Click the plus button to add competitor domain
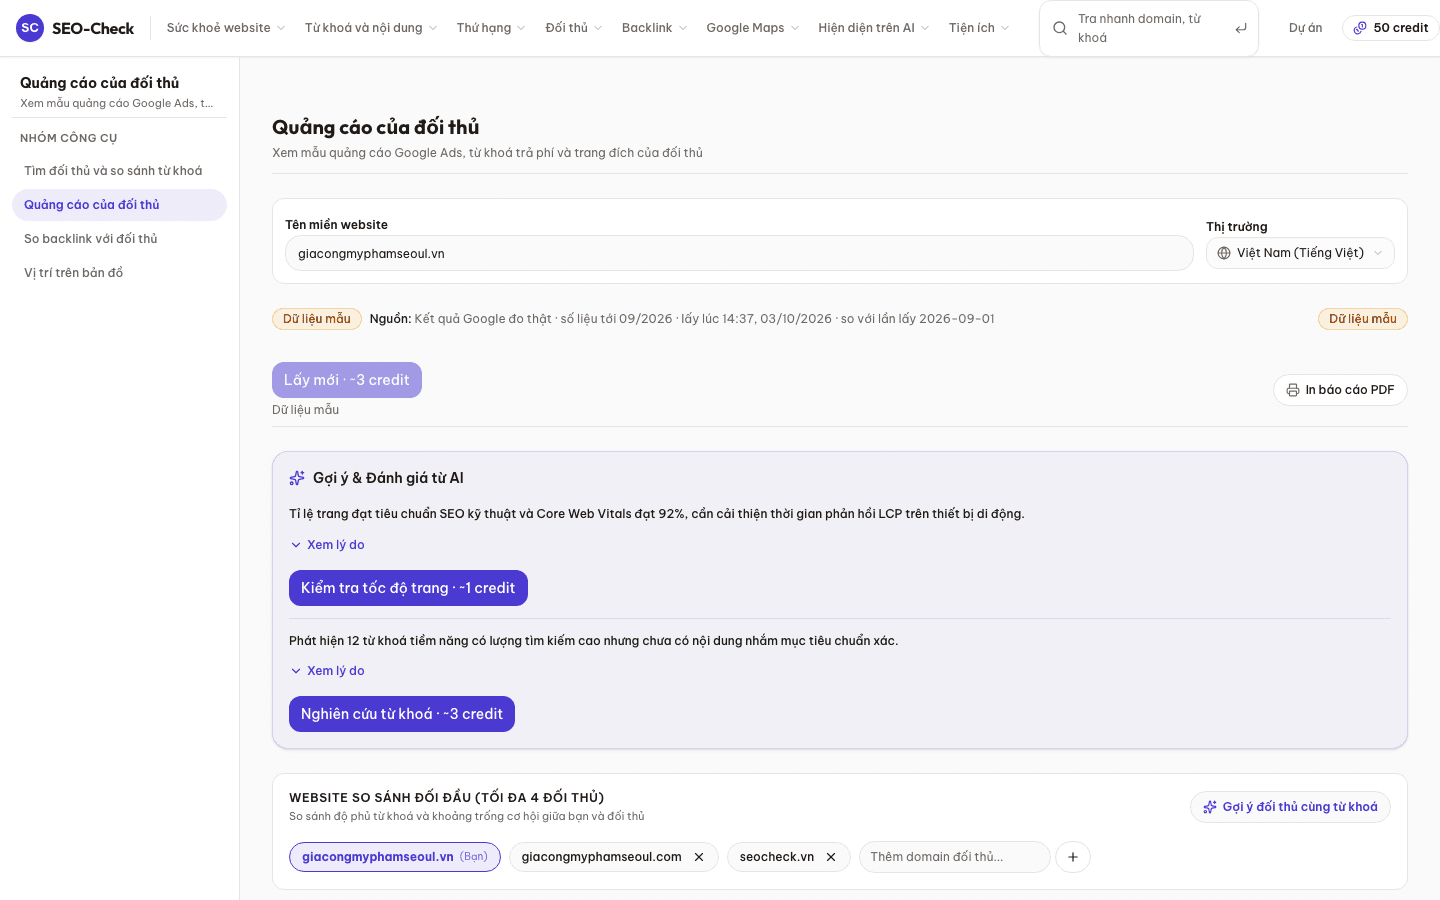Screen dimensions: 1440x900 point(1073,857)
